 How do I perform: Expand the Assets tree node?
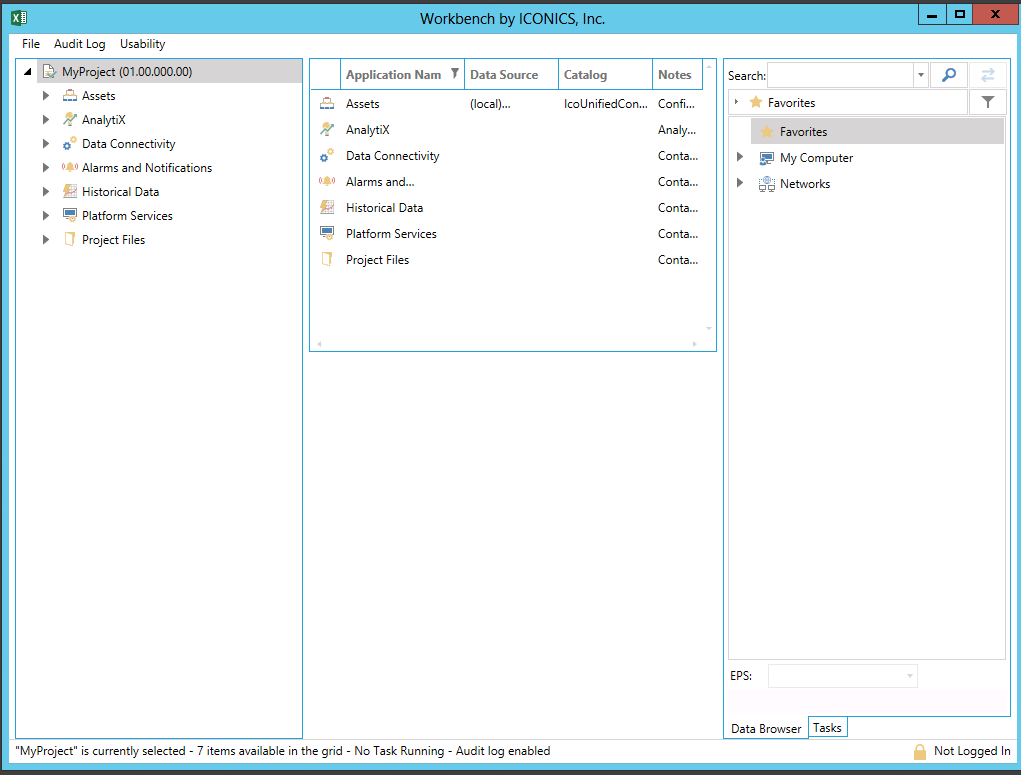[x=46, y=96]
